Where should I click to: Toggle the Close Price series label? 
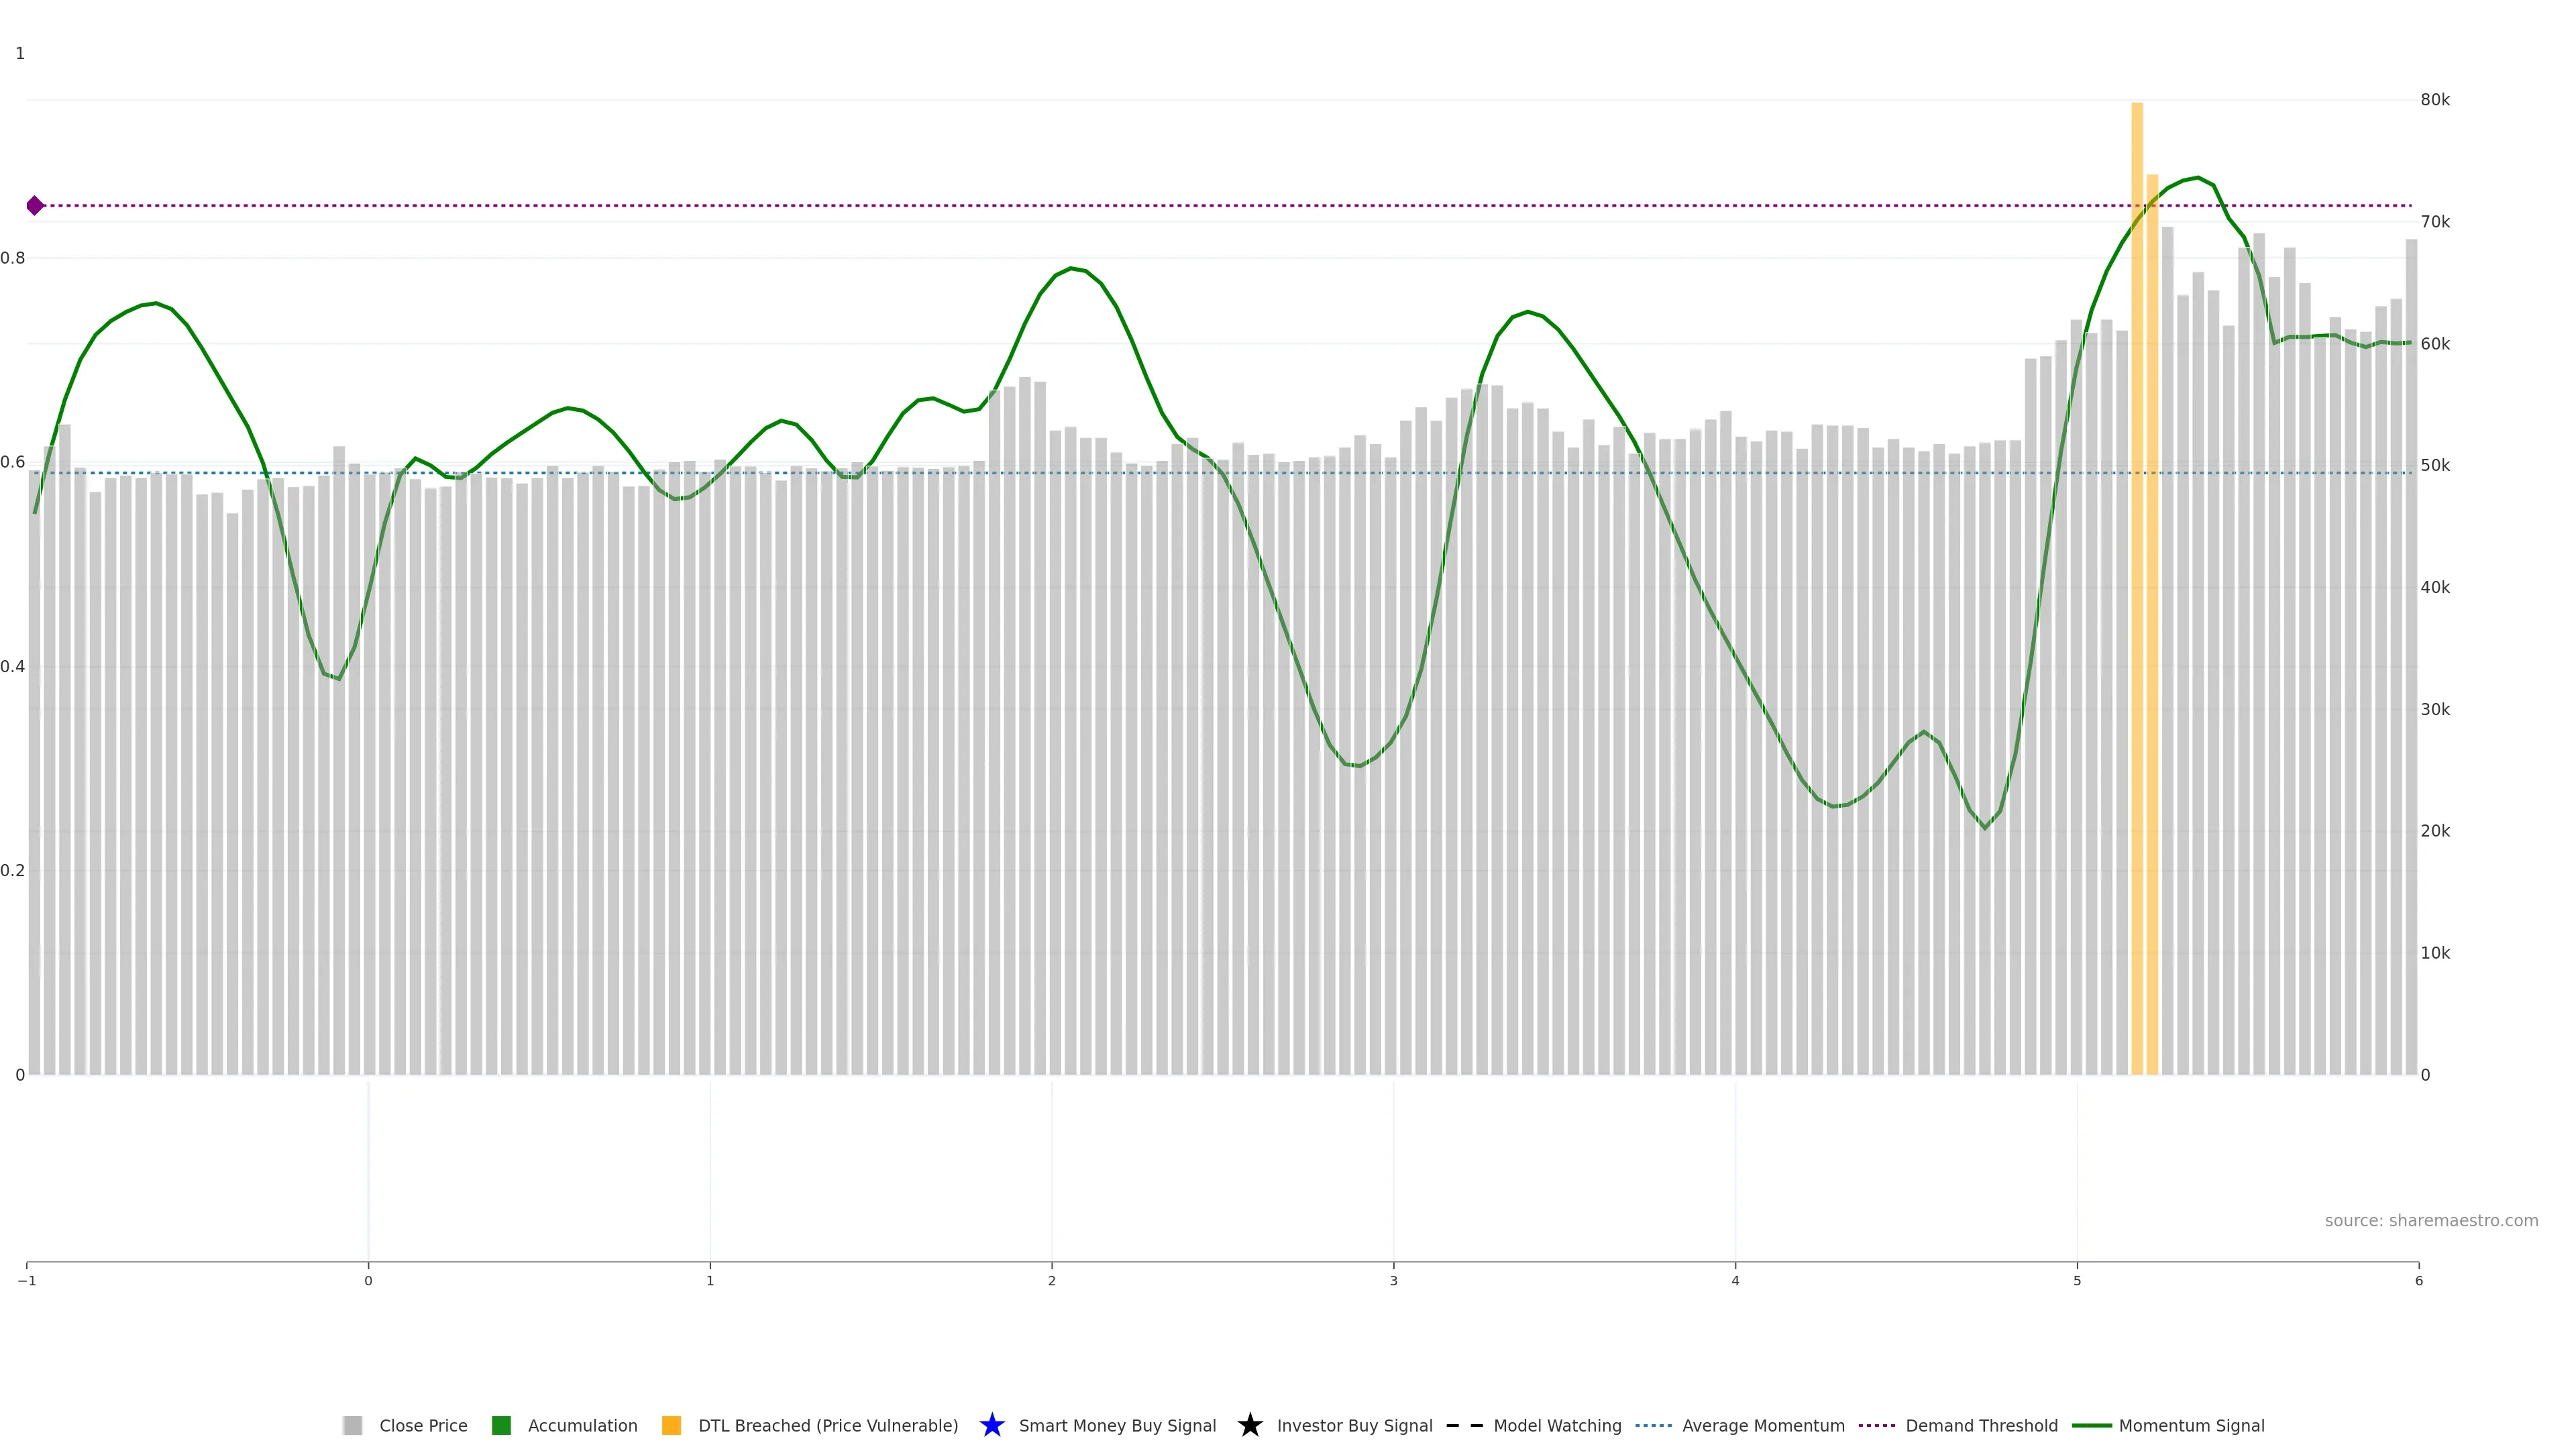[x=423, y=1425]
